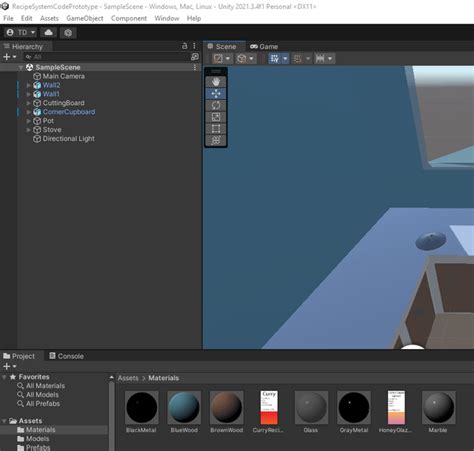
Task: Click the grid visibility ruler icon
Action: (x=320, y=59)
